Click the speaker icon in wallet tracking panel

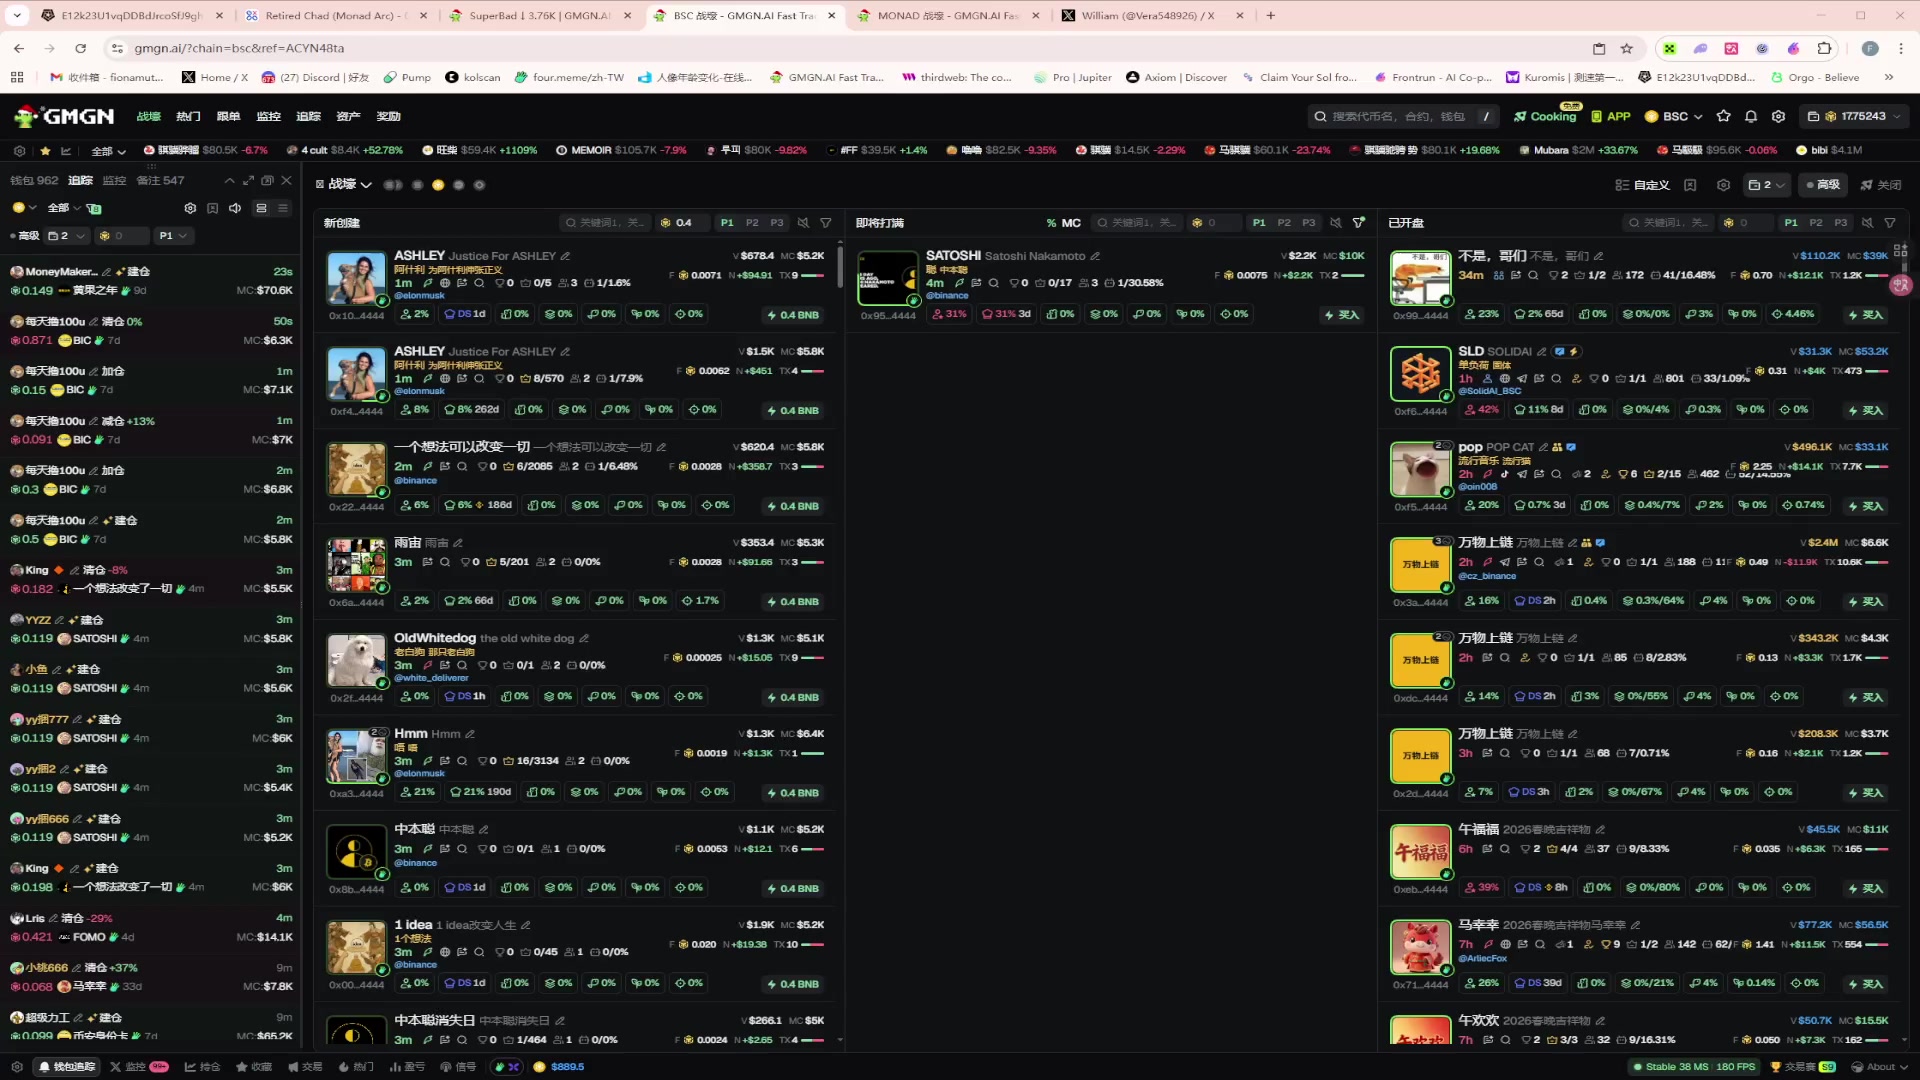[x=235, y=208]
